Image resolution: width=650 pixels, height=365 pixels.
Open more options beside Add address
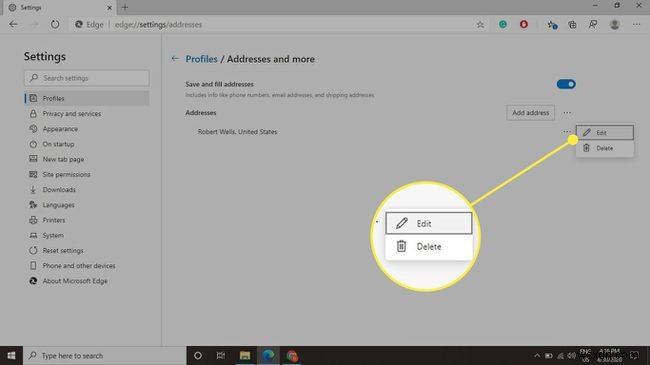567,112
